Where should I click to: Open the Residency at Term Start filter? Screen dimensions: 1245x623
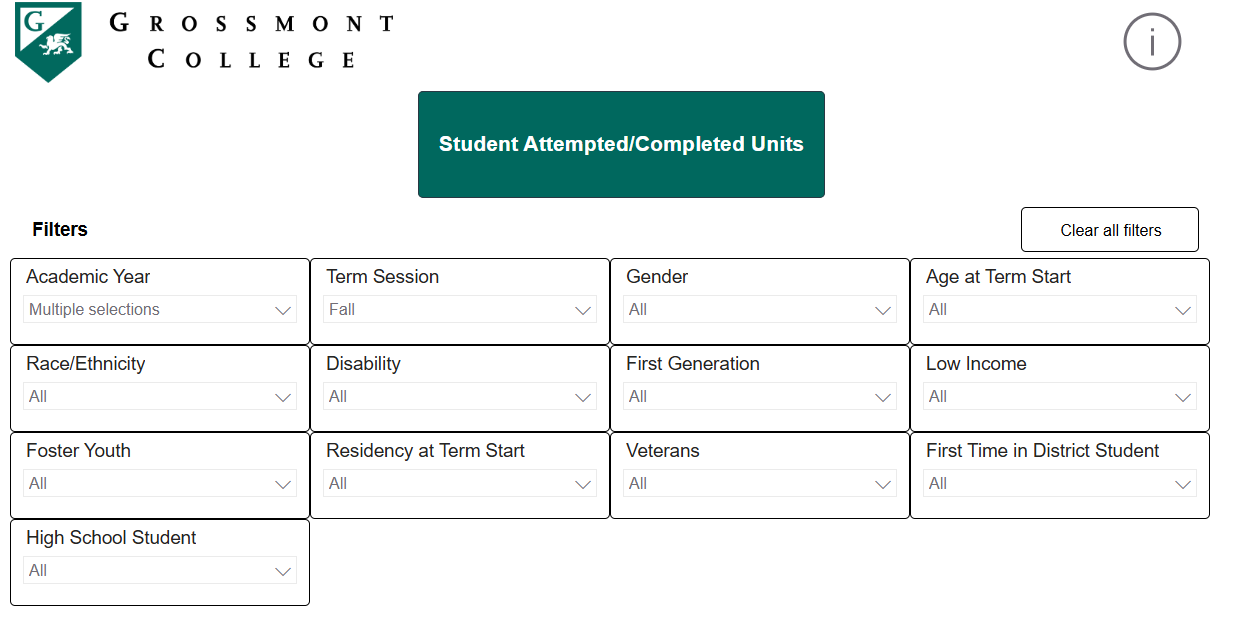pyautogui.click(x=458, y=483)
